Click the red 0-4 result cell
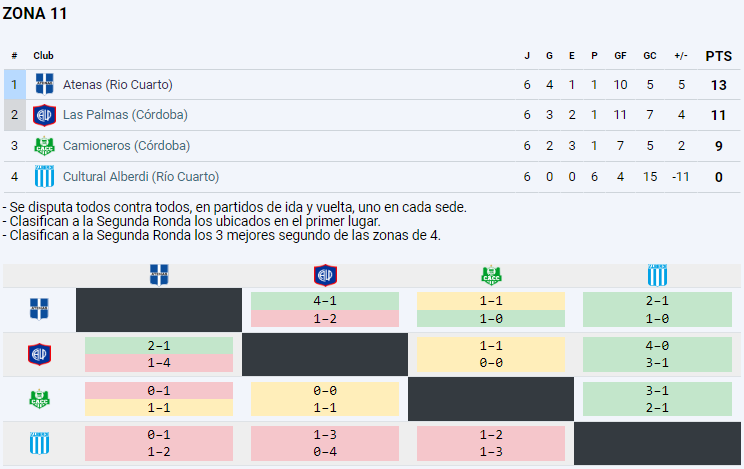Image resolution: width=744 pixels, height=469 pixels. tap(325, 452)
